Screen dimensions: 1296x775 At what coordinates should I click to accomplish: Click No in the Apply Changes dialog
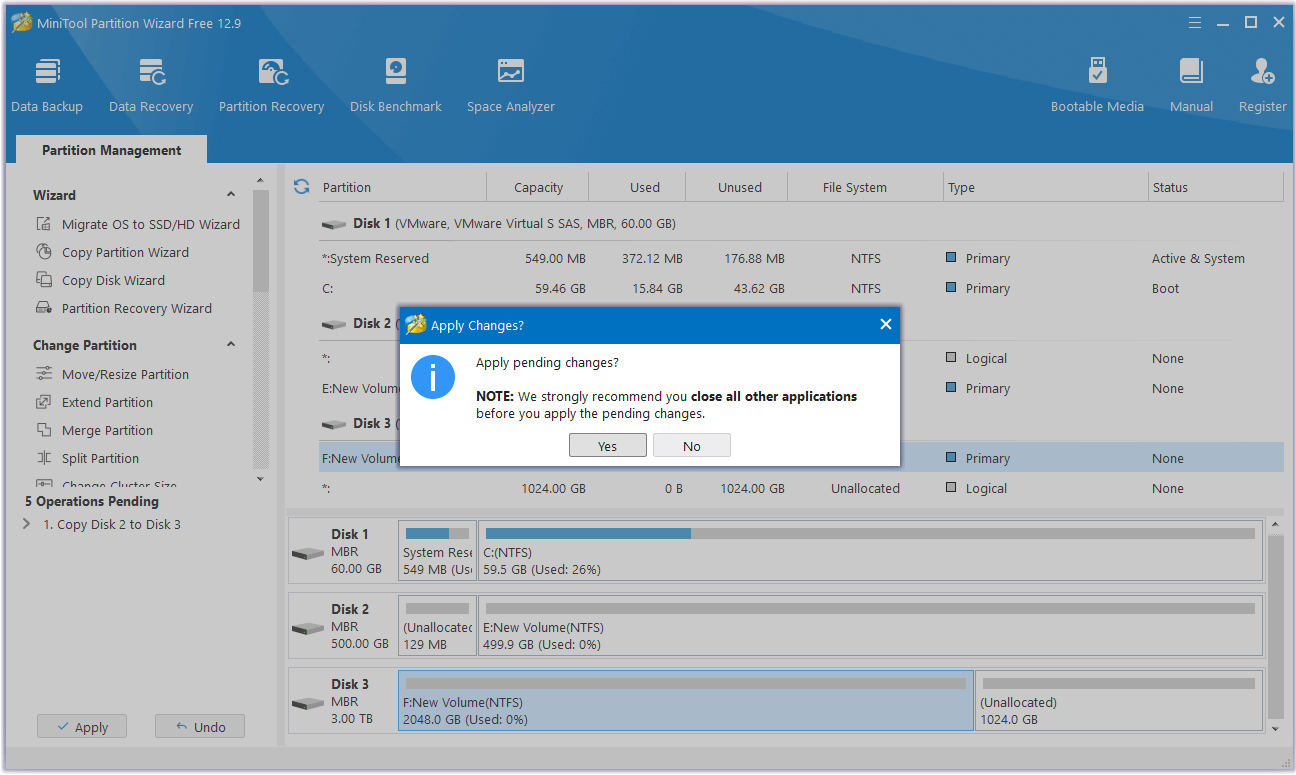coord(692,446)
